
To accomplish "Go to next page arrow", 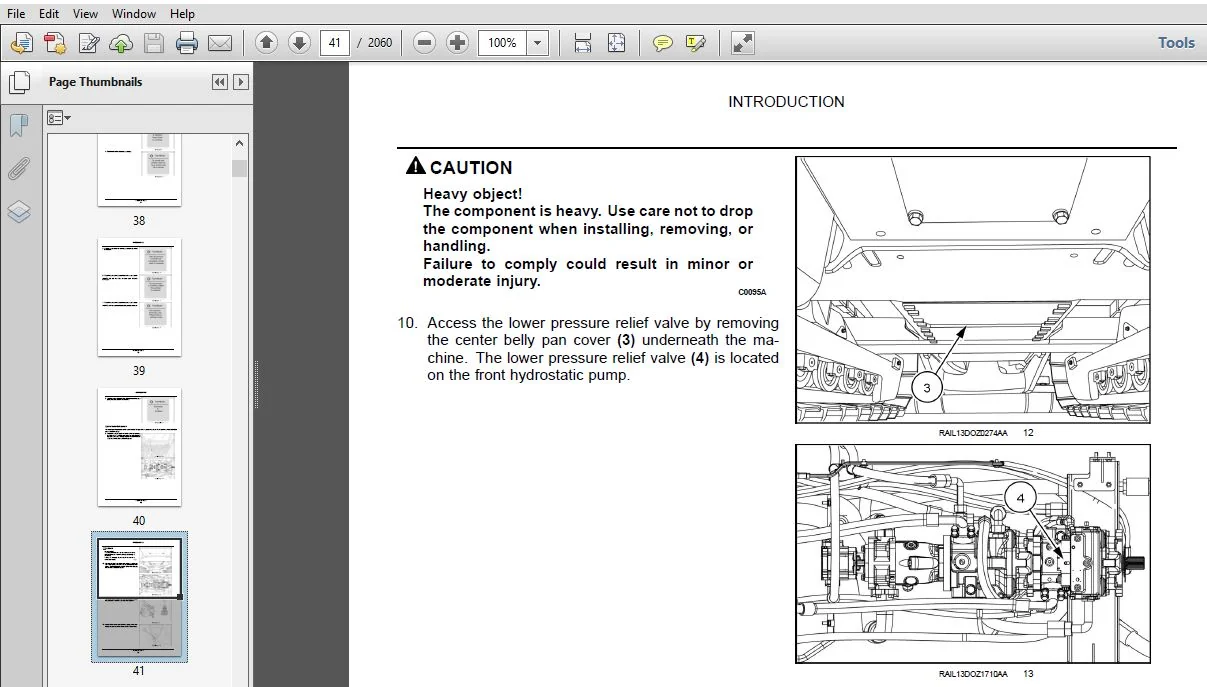I will pos(299,43).
